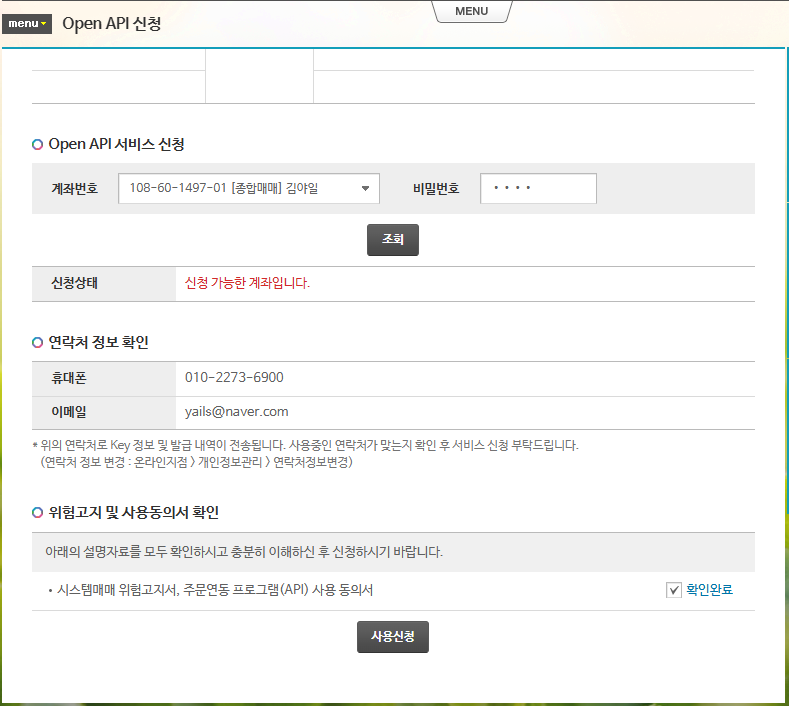Toggle the 확인완료 checkbox
The height and width of the screenshot is (706, 789).
coord(673,590)
